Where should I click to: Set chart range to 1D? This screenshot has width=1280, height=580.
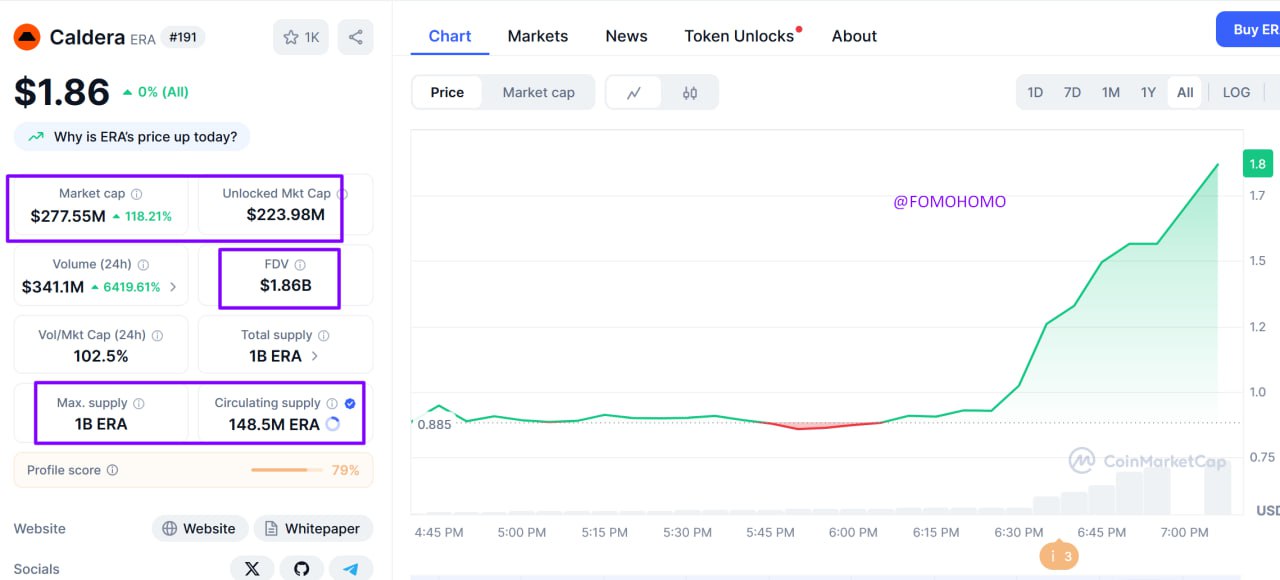(x=1035, y=92)
